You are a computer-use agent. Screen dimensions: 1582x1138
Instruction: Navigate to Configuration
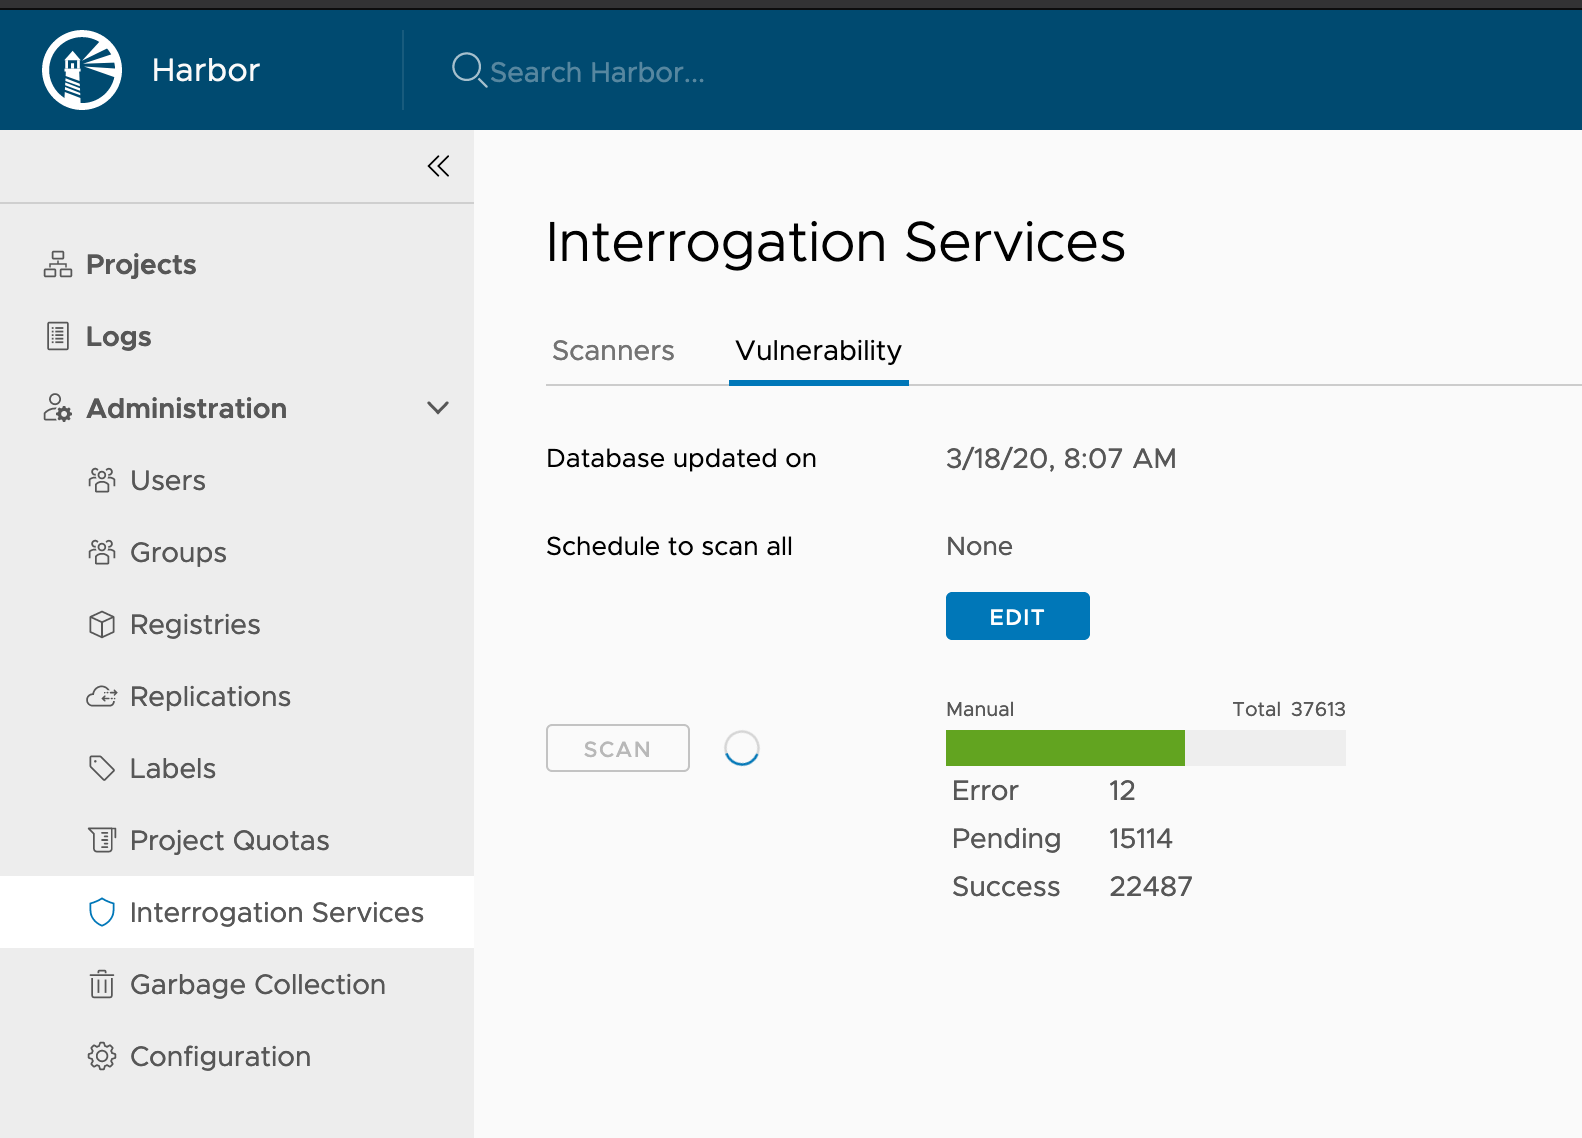(x=221, y=1056)
